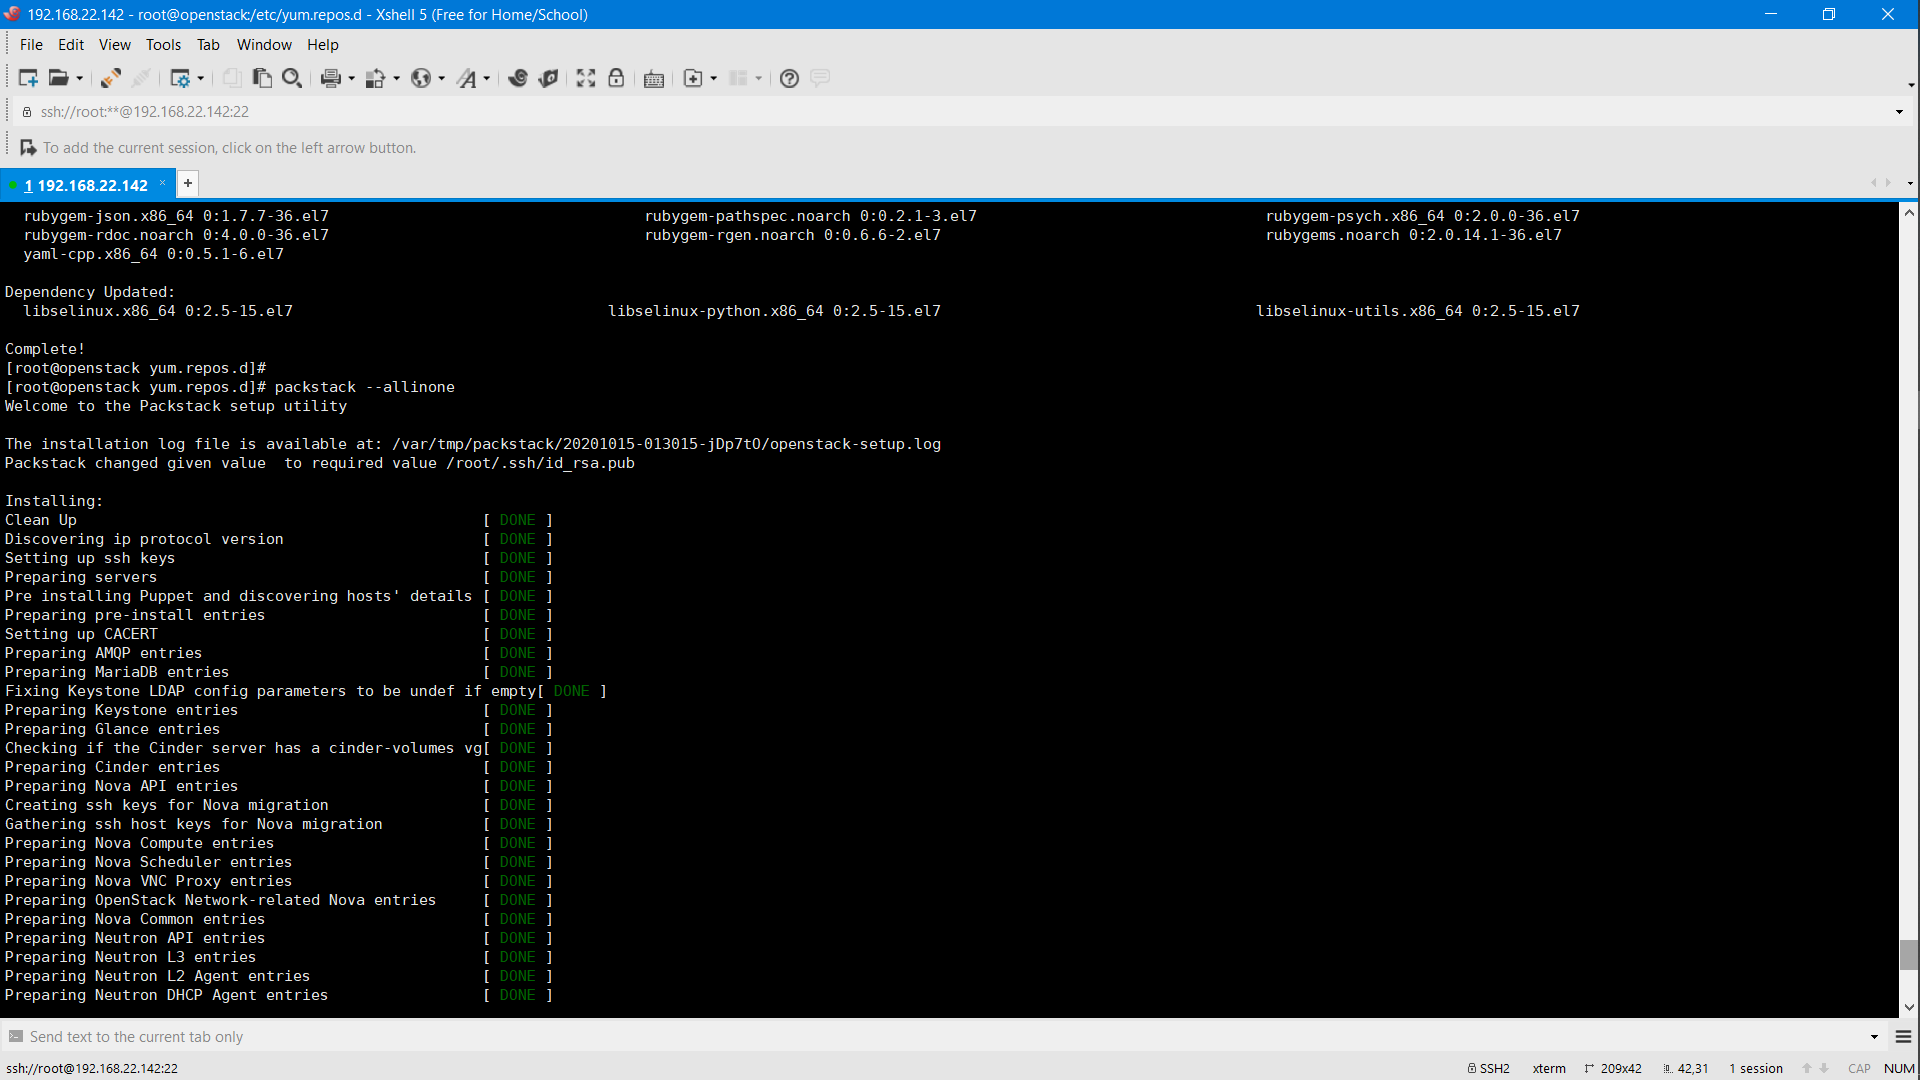Image resolution: width=1920 pixels, height=1080 pixels.
Task: Toggle CAP lock indicator in status bar
Action: 1859,1068
